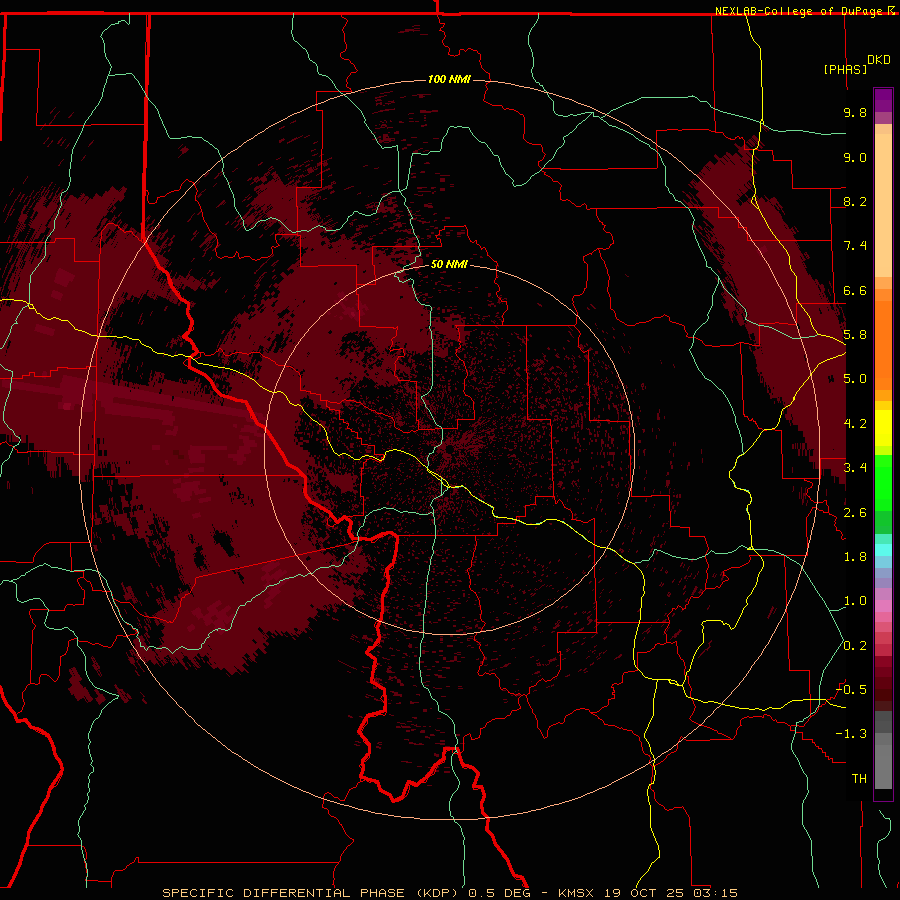Click the 3.4 legend value
The image size is (900, 900).
tap(855, 468)
